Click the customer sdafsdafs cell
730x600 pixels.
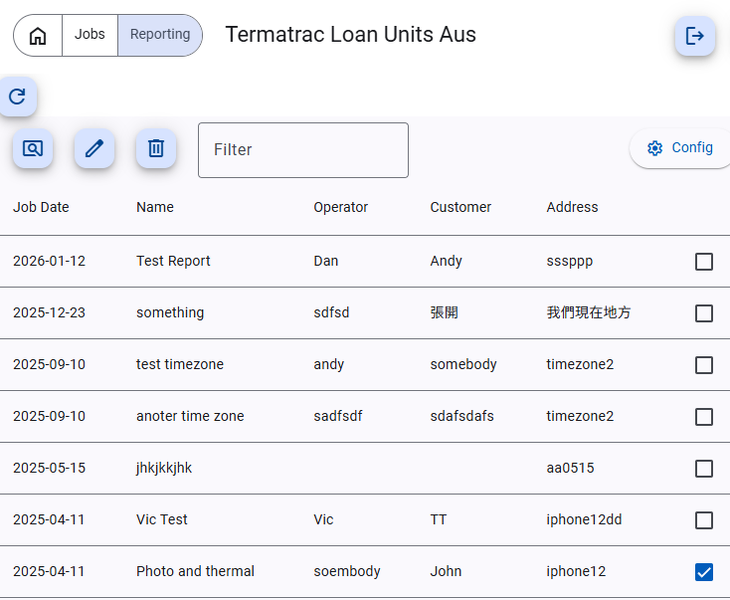[462, 416]
